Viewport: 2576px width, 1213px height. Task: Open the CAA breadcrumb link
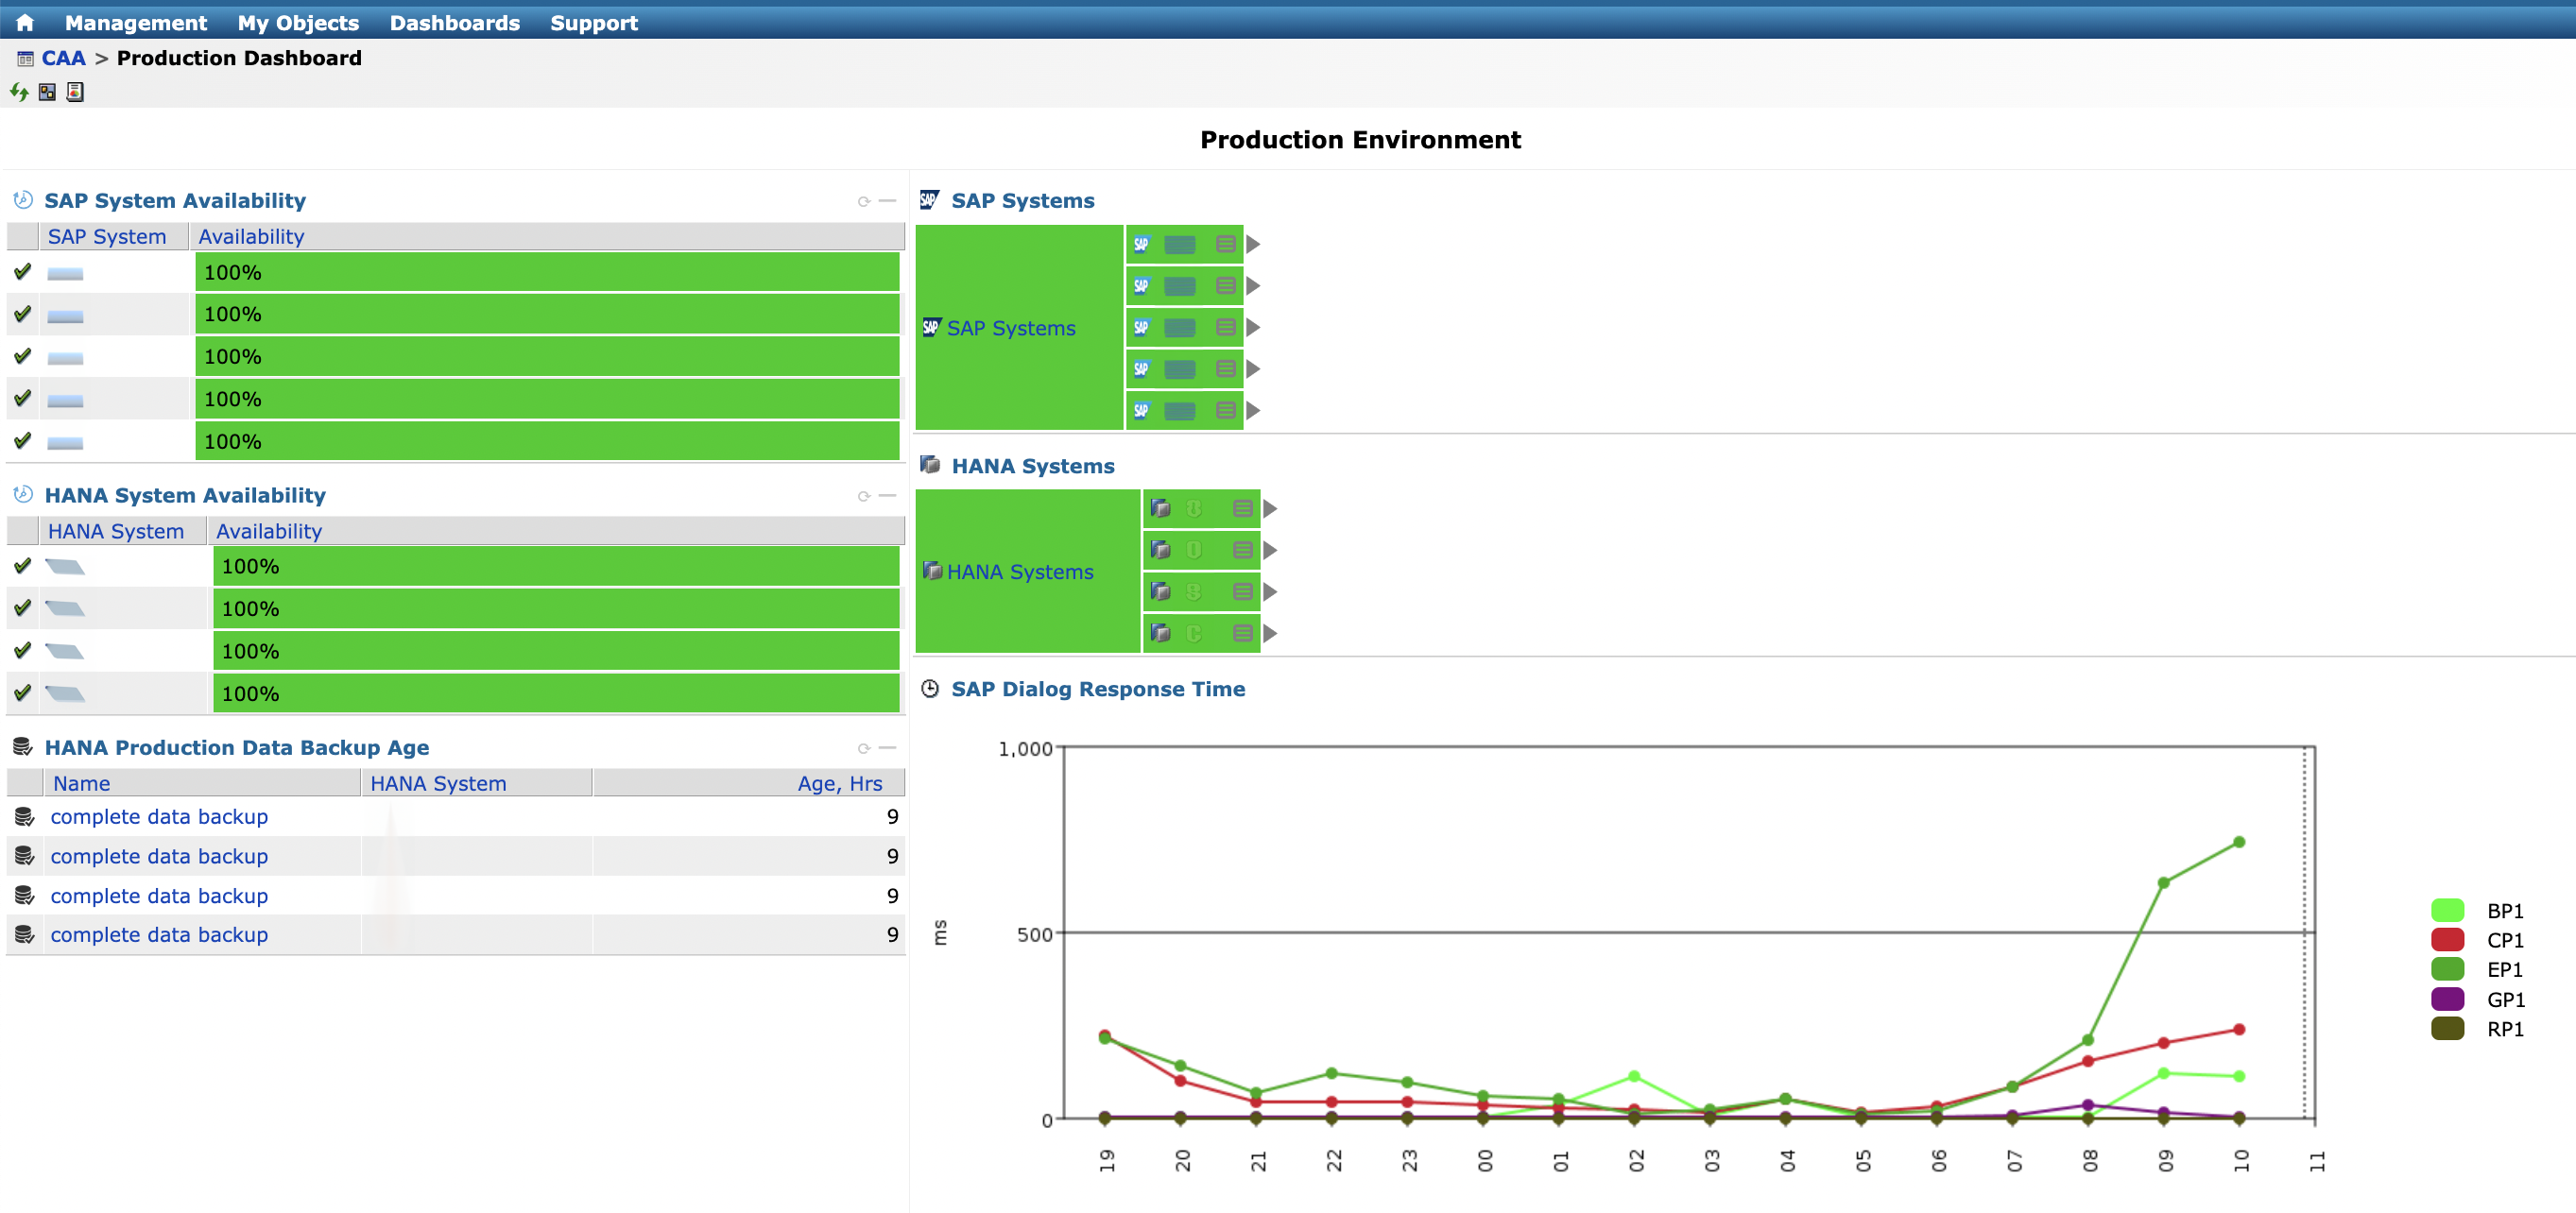[x=62, y=57]
